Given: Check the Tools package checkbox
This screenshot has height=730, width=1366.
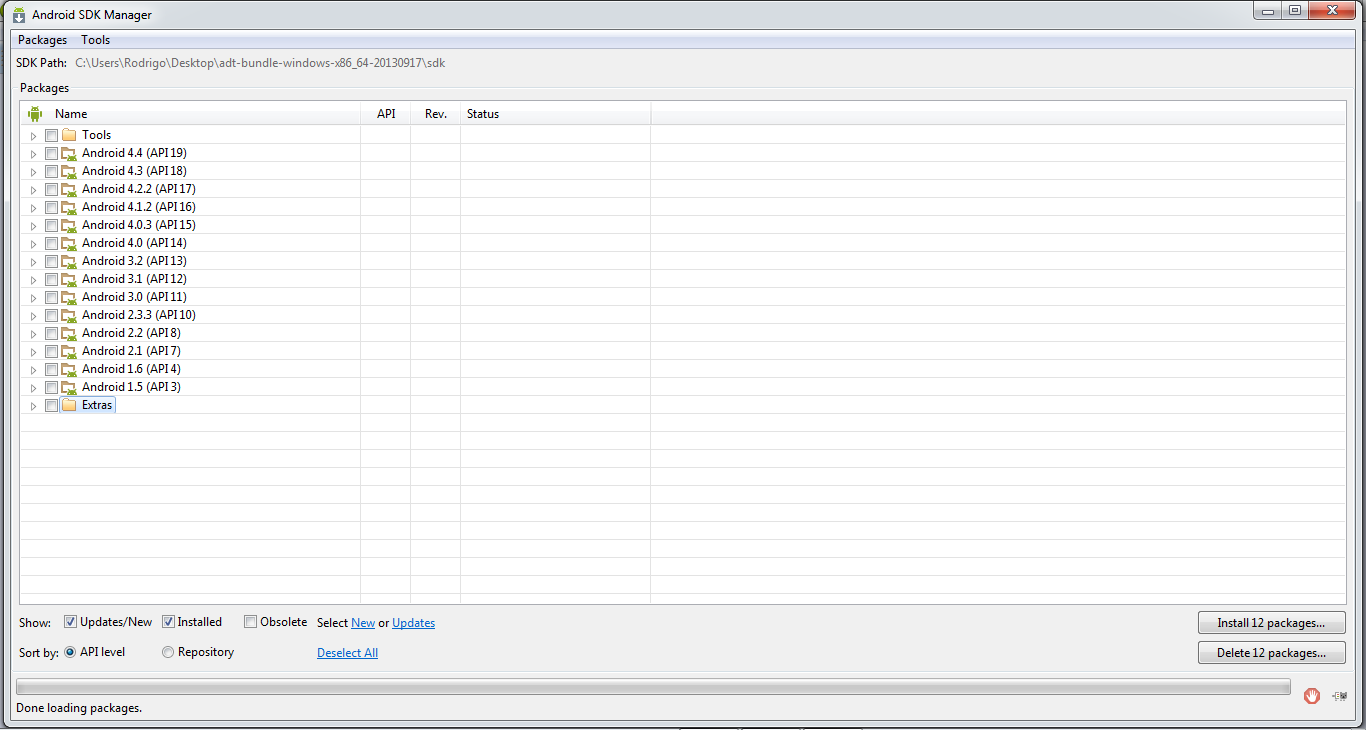Looking at the screenshot, I should tap(51, 135).
